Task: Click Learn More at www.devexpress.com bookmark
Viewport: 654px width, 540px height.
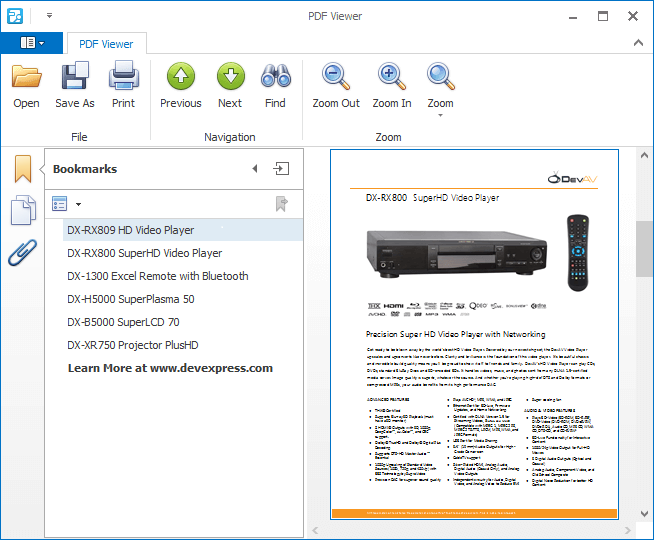Action: (x=170, y=368)
